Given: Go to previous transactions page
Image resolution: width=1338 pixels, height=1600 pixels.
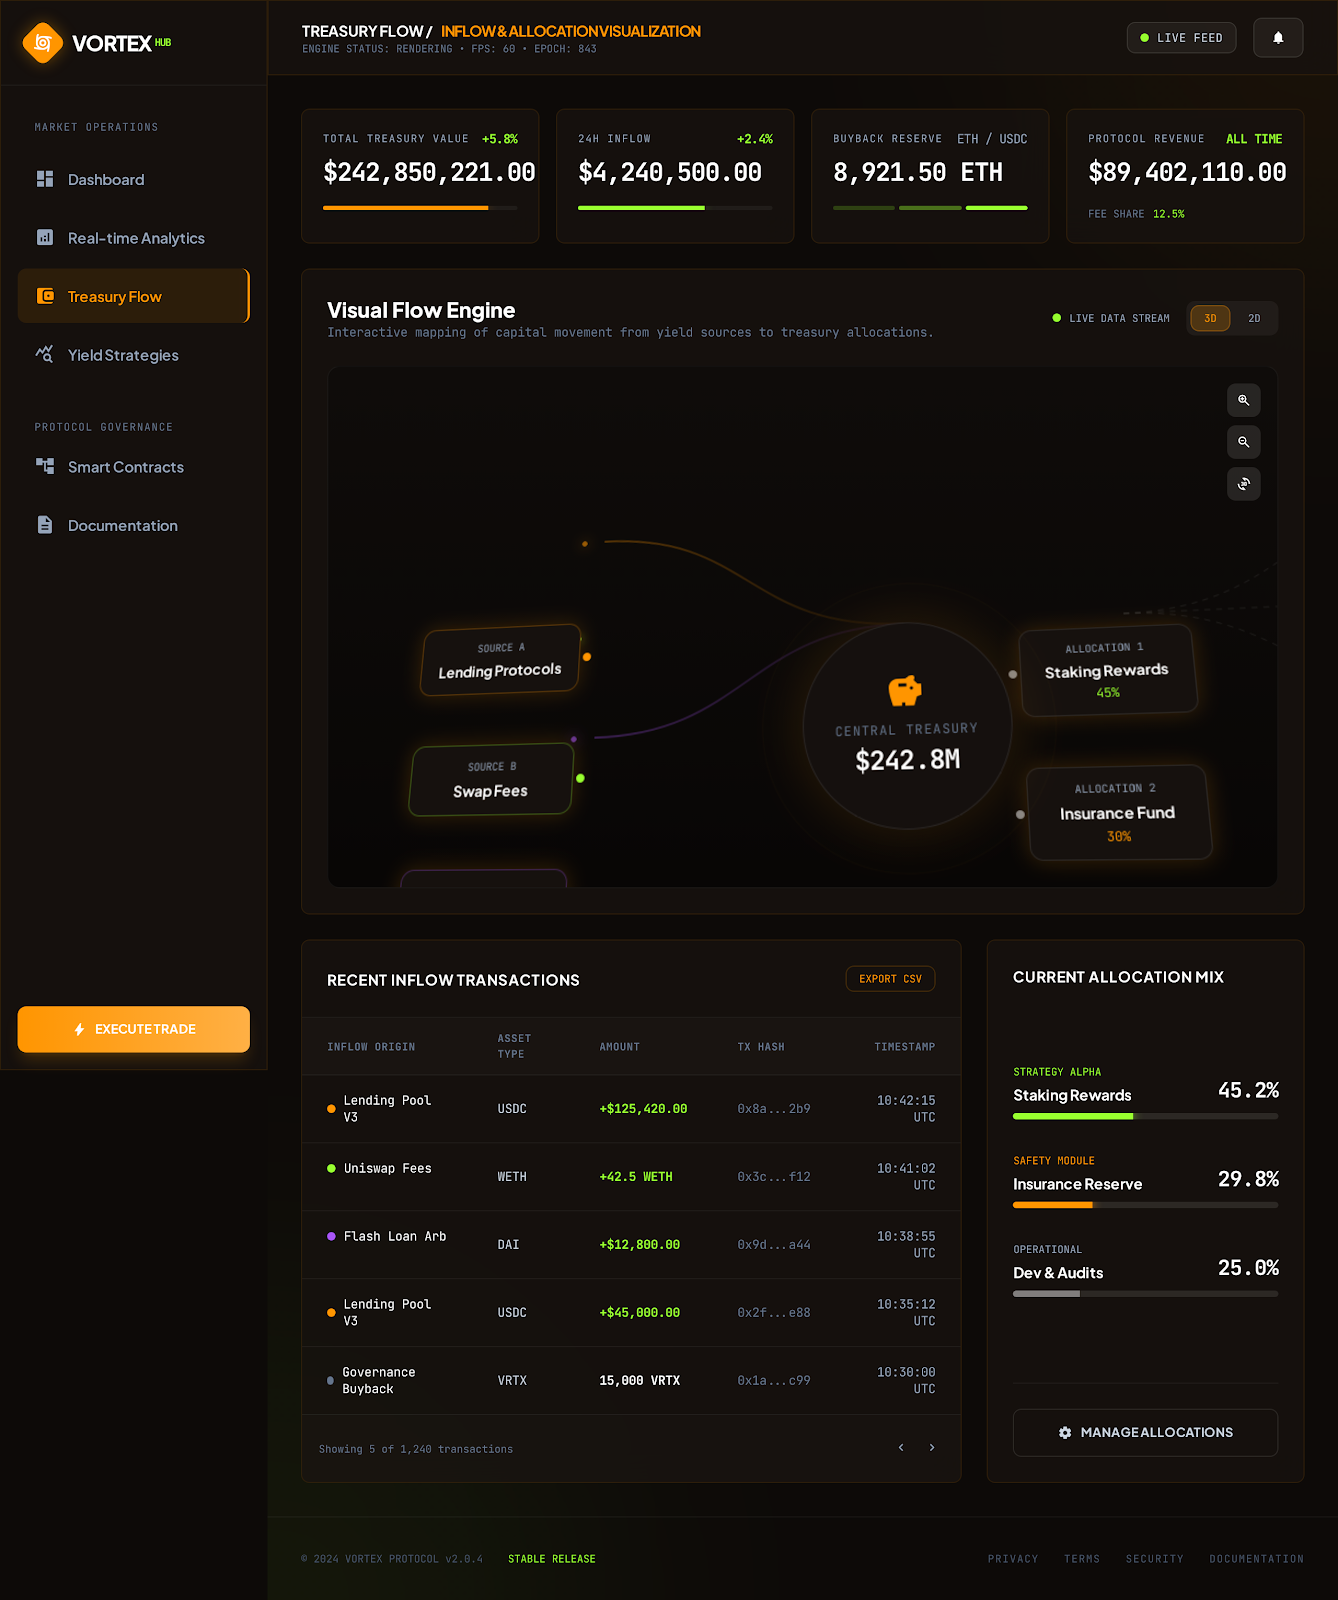Looking at the screenshot, I should [x=901, y=1447].
